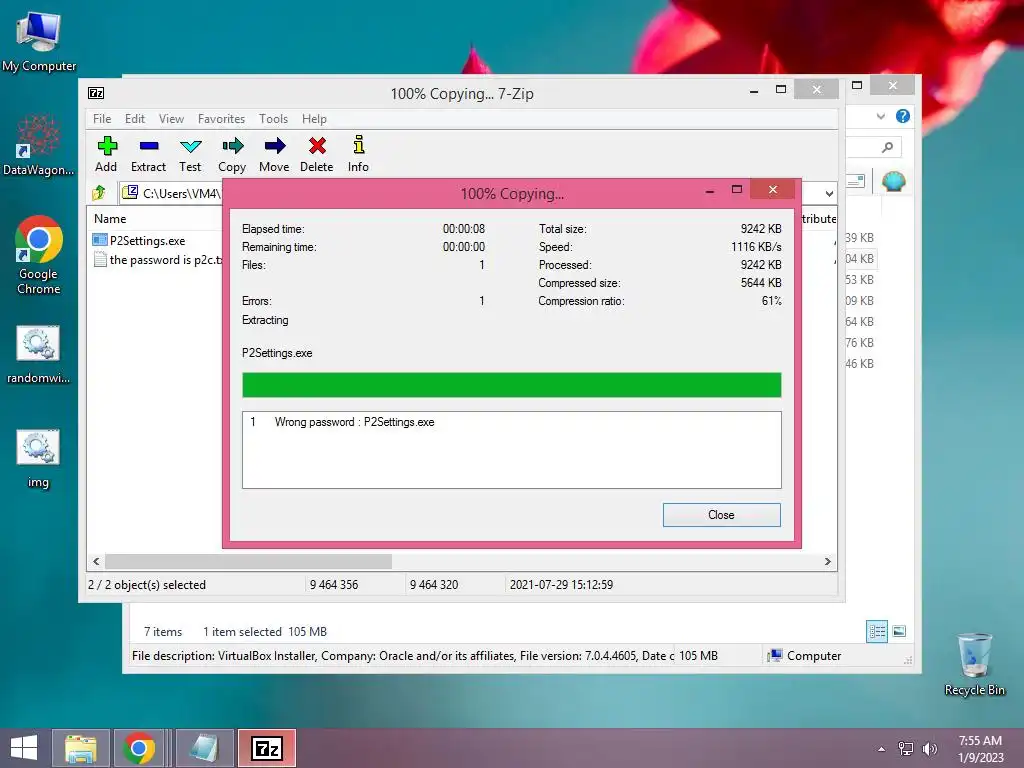Select the img desktop file icon

click(39, 458)
